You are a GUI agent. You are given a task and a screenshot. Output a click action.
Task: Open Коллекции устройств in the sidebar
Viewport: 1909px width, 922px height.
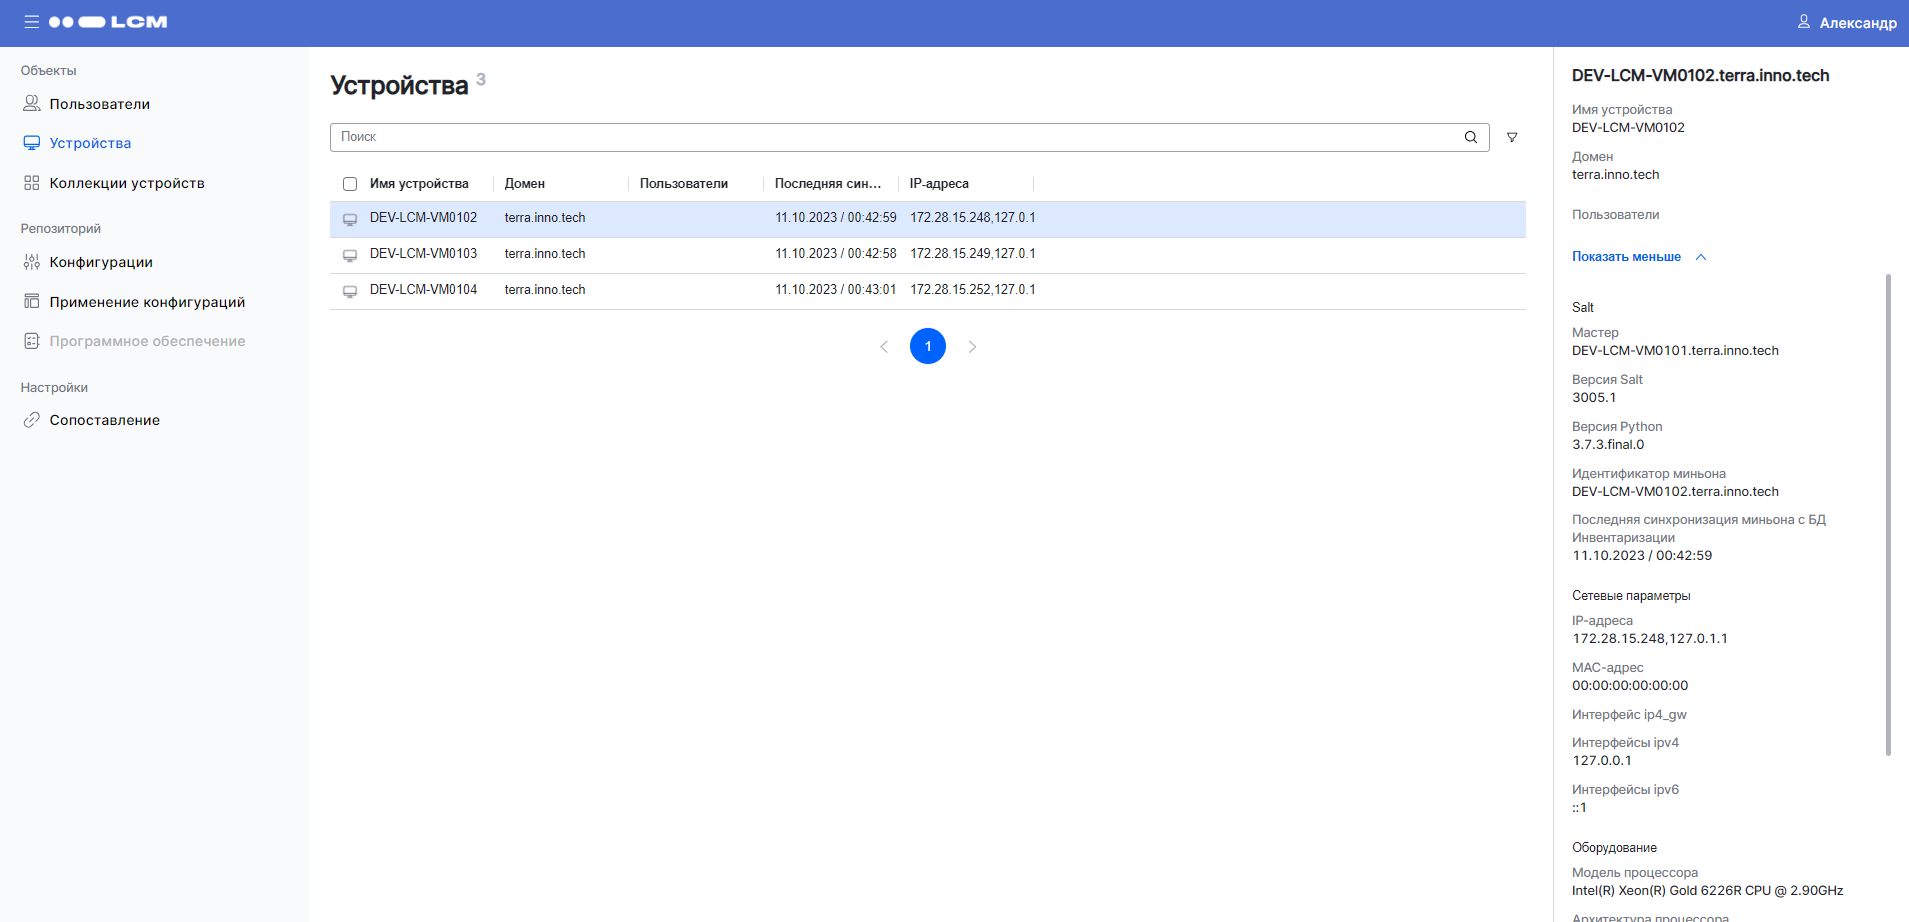(127, 183)
